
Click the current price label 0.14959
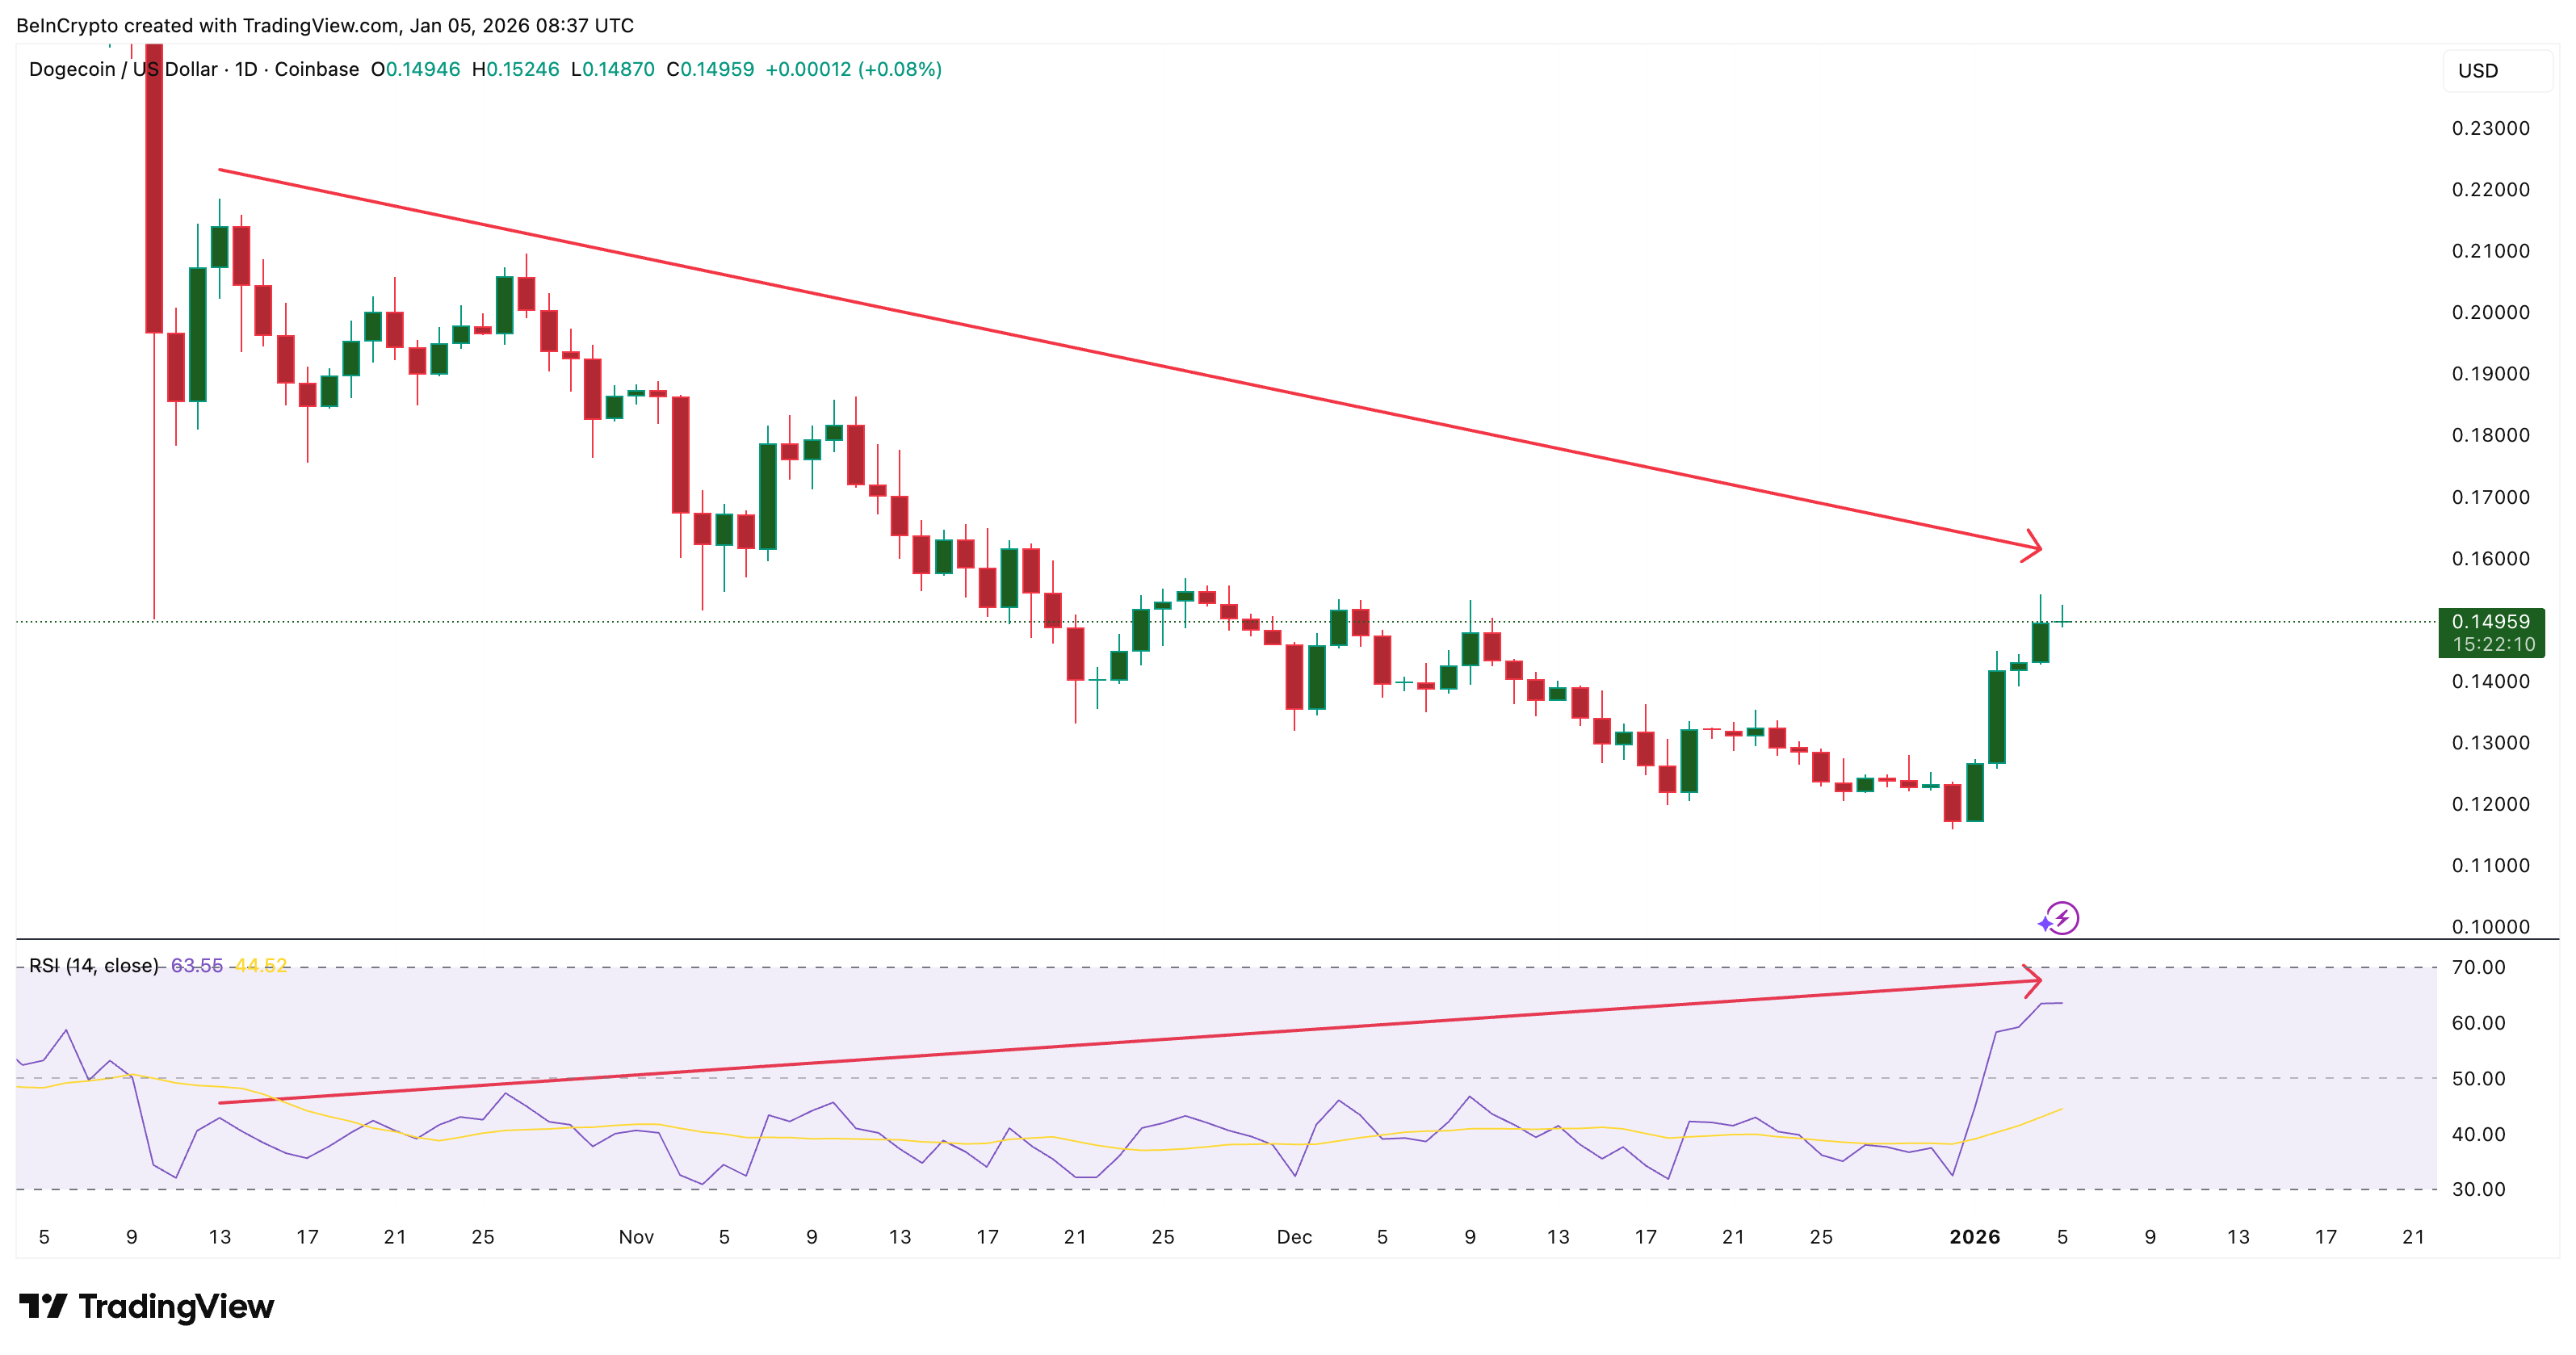[2494, 621]
